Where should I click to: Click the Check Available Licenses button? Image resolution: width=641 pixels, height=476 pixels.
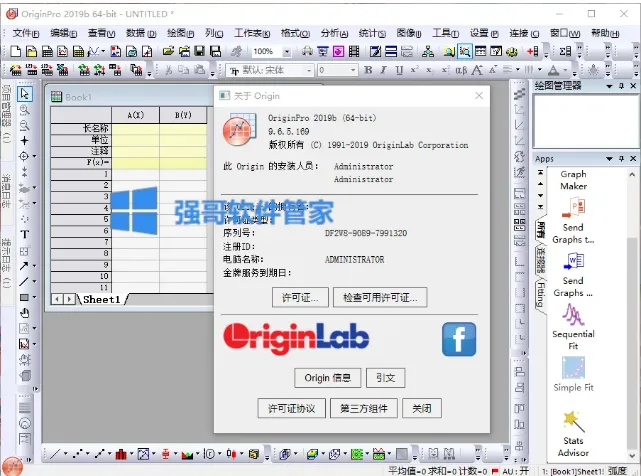(380, 297)
